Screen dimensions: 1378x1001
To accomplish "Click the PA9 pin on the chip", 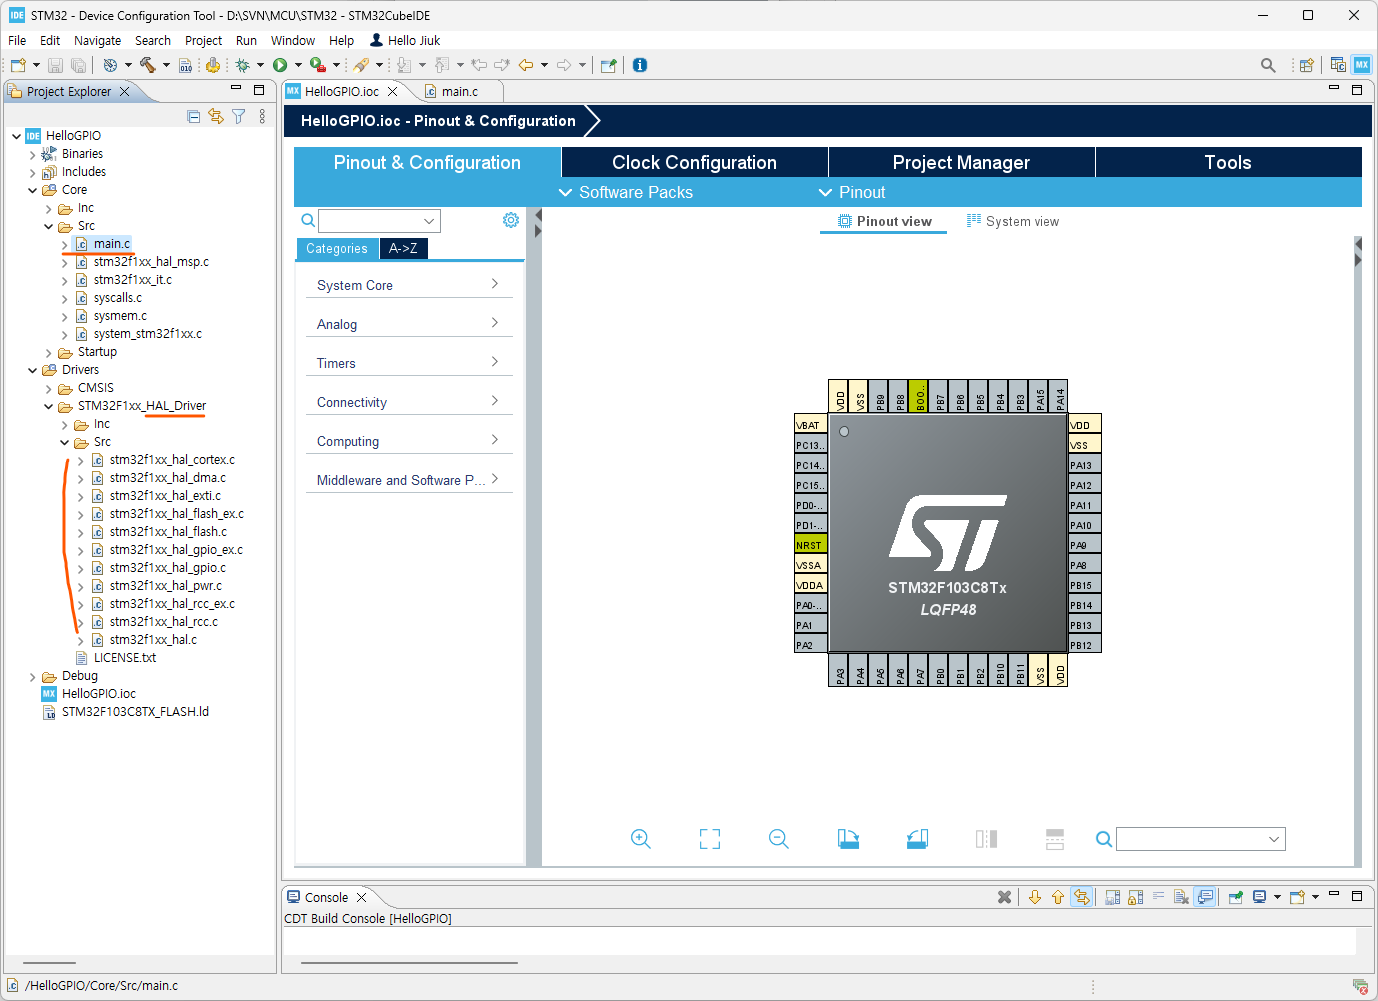I will click(1085, 545).
